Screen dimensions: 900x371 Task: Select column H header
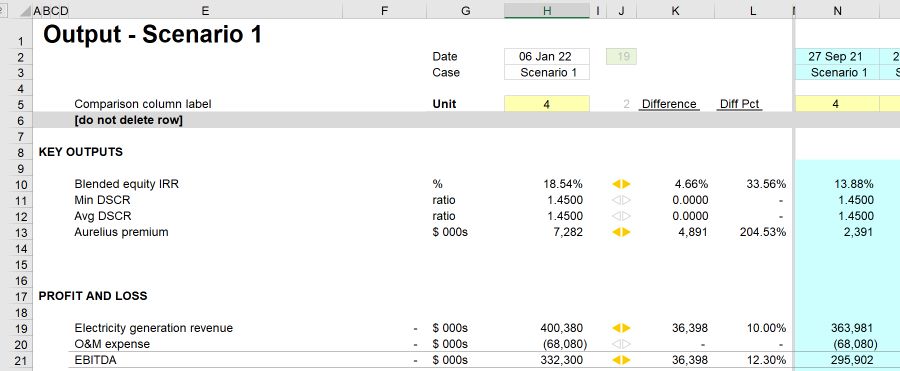(x=547, y=10)
